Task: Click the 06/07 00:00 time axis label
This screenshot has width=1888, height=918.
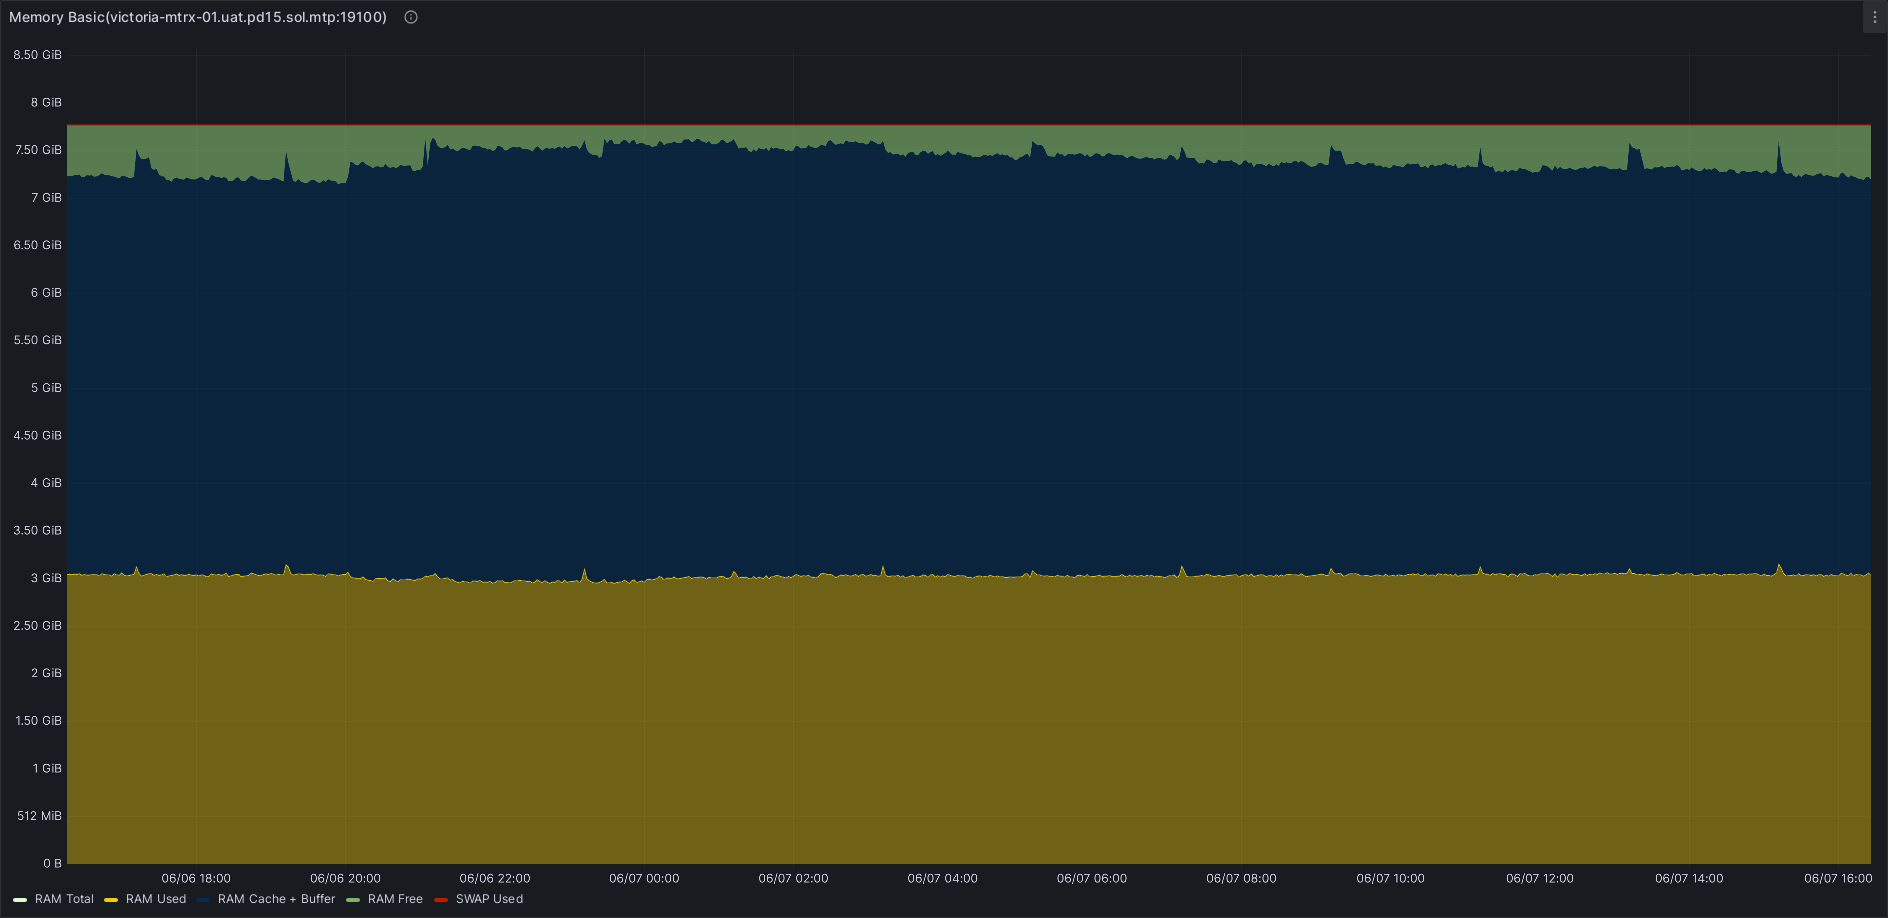Action: (644, 879)
